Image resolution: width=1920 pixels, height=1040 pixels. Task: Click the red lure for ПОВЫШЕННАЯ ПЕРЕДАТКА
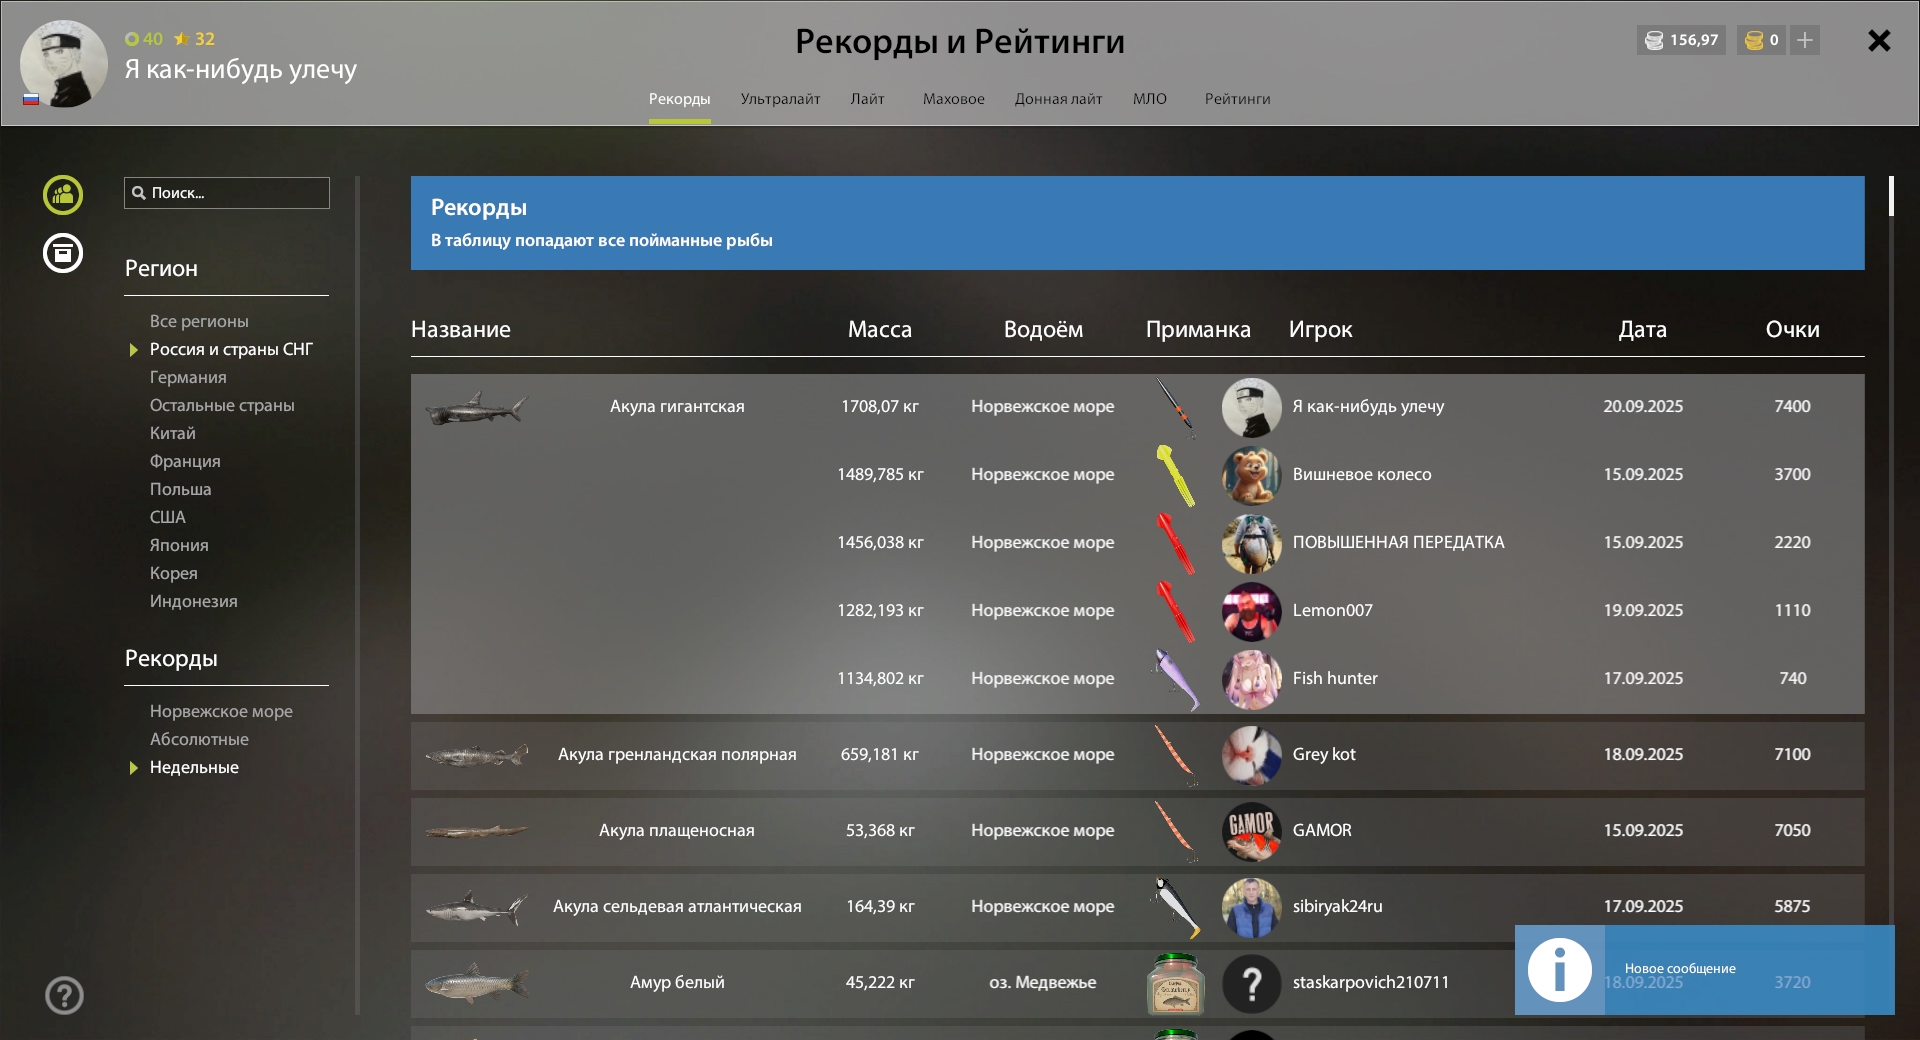(x=1176, y=543)
